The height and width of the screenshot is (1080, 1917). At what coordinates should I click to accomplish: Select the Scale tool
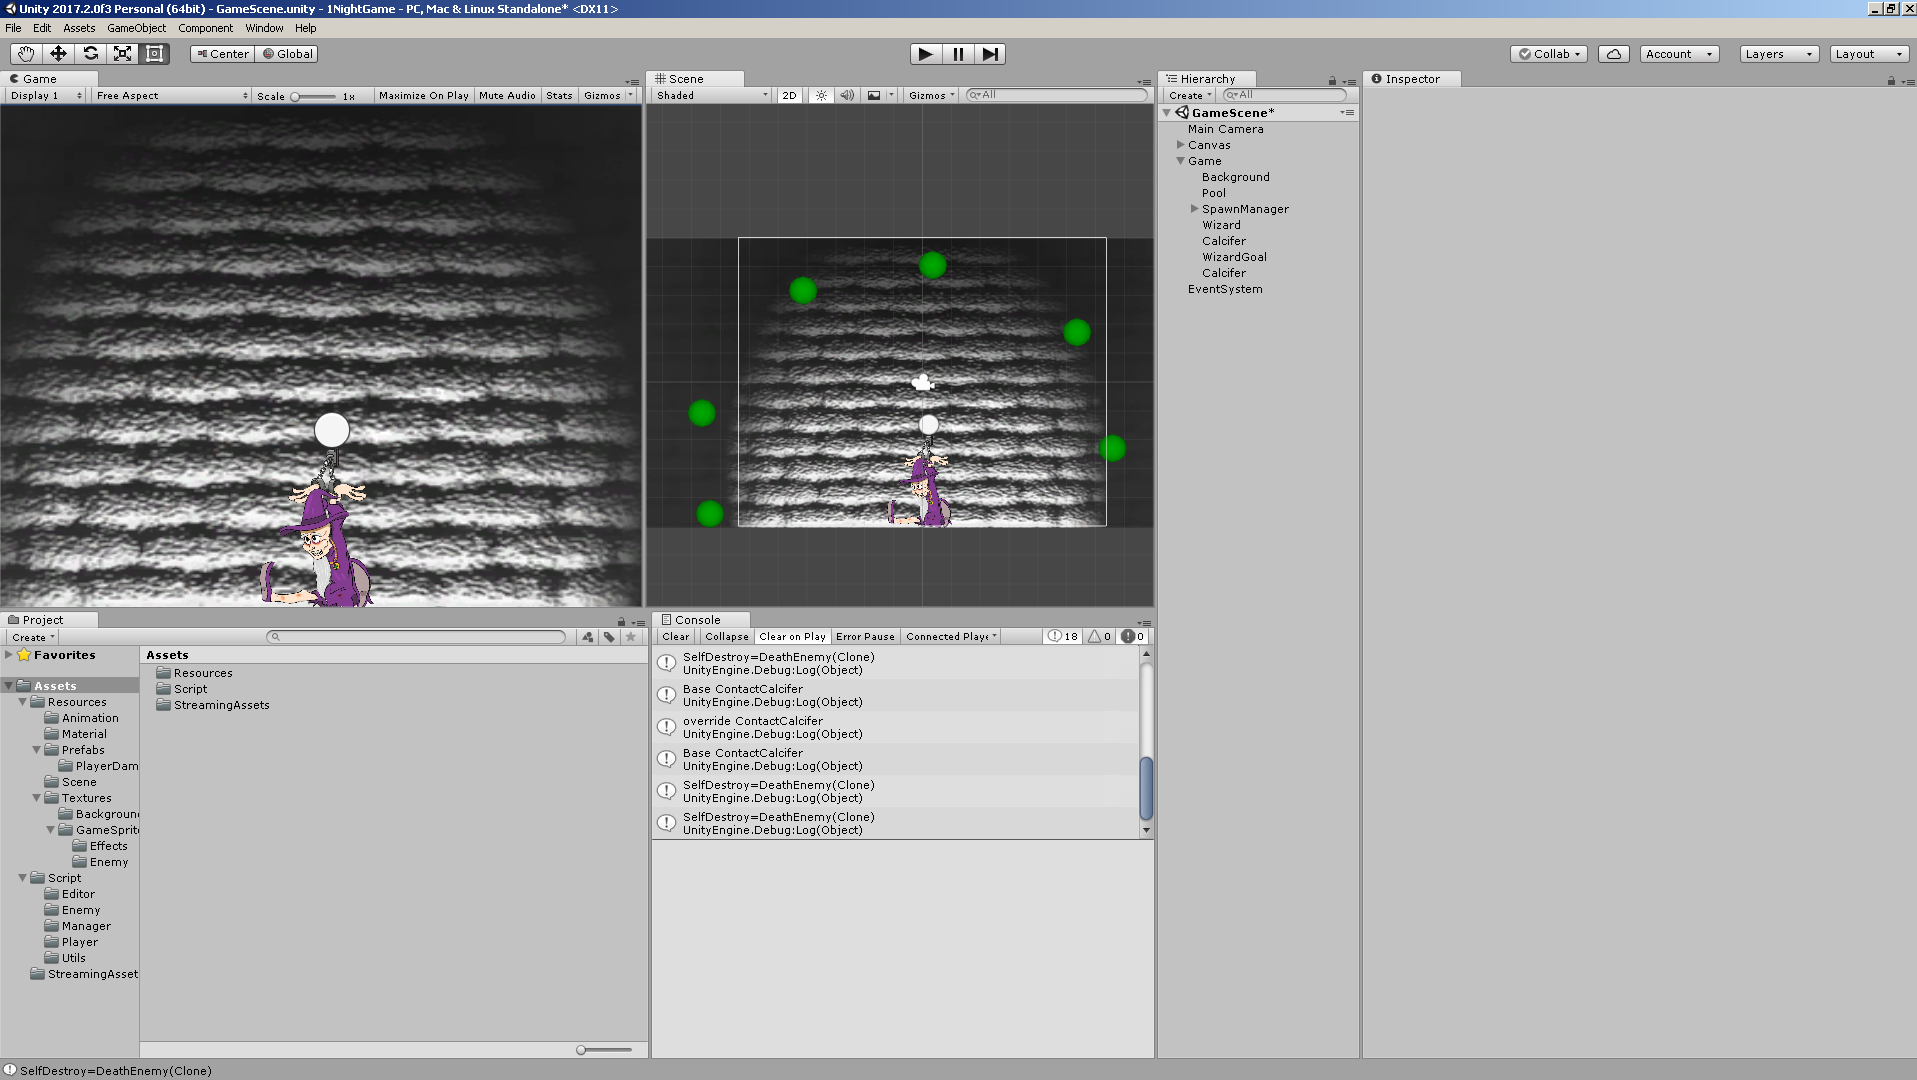(x=122, y=54)
